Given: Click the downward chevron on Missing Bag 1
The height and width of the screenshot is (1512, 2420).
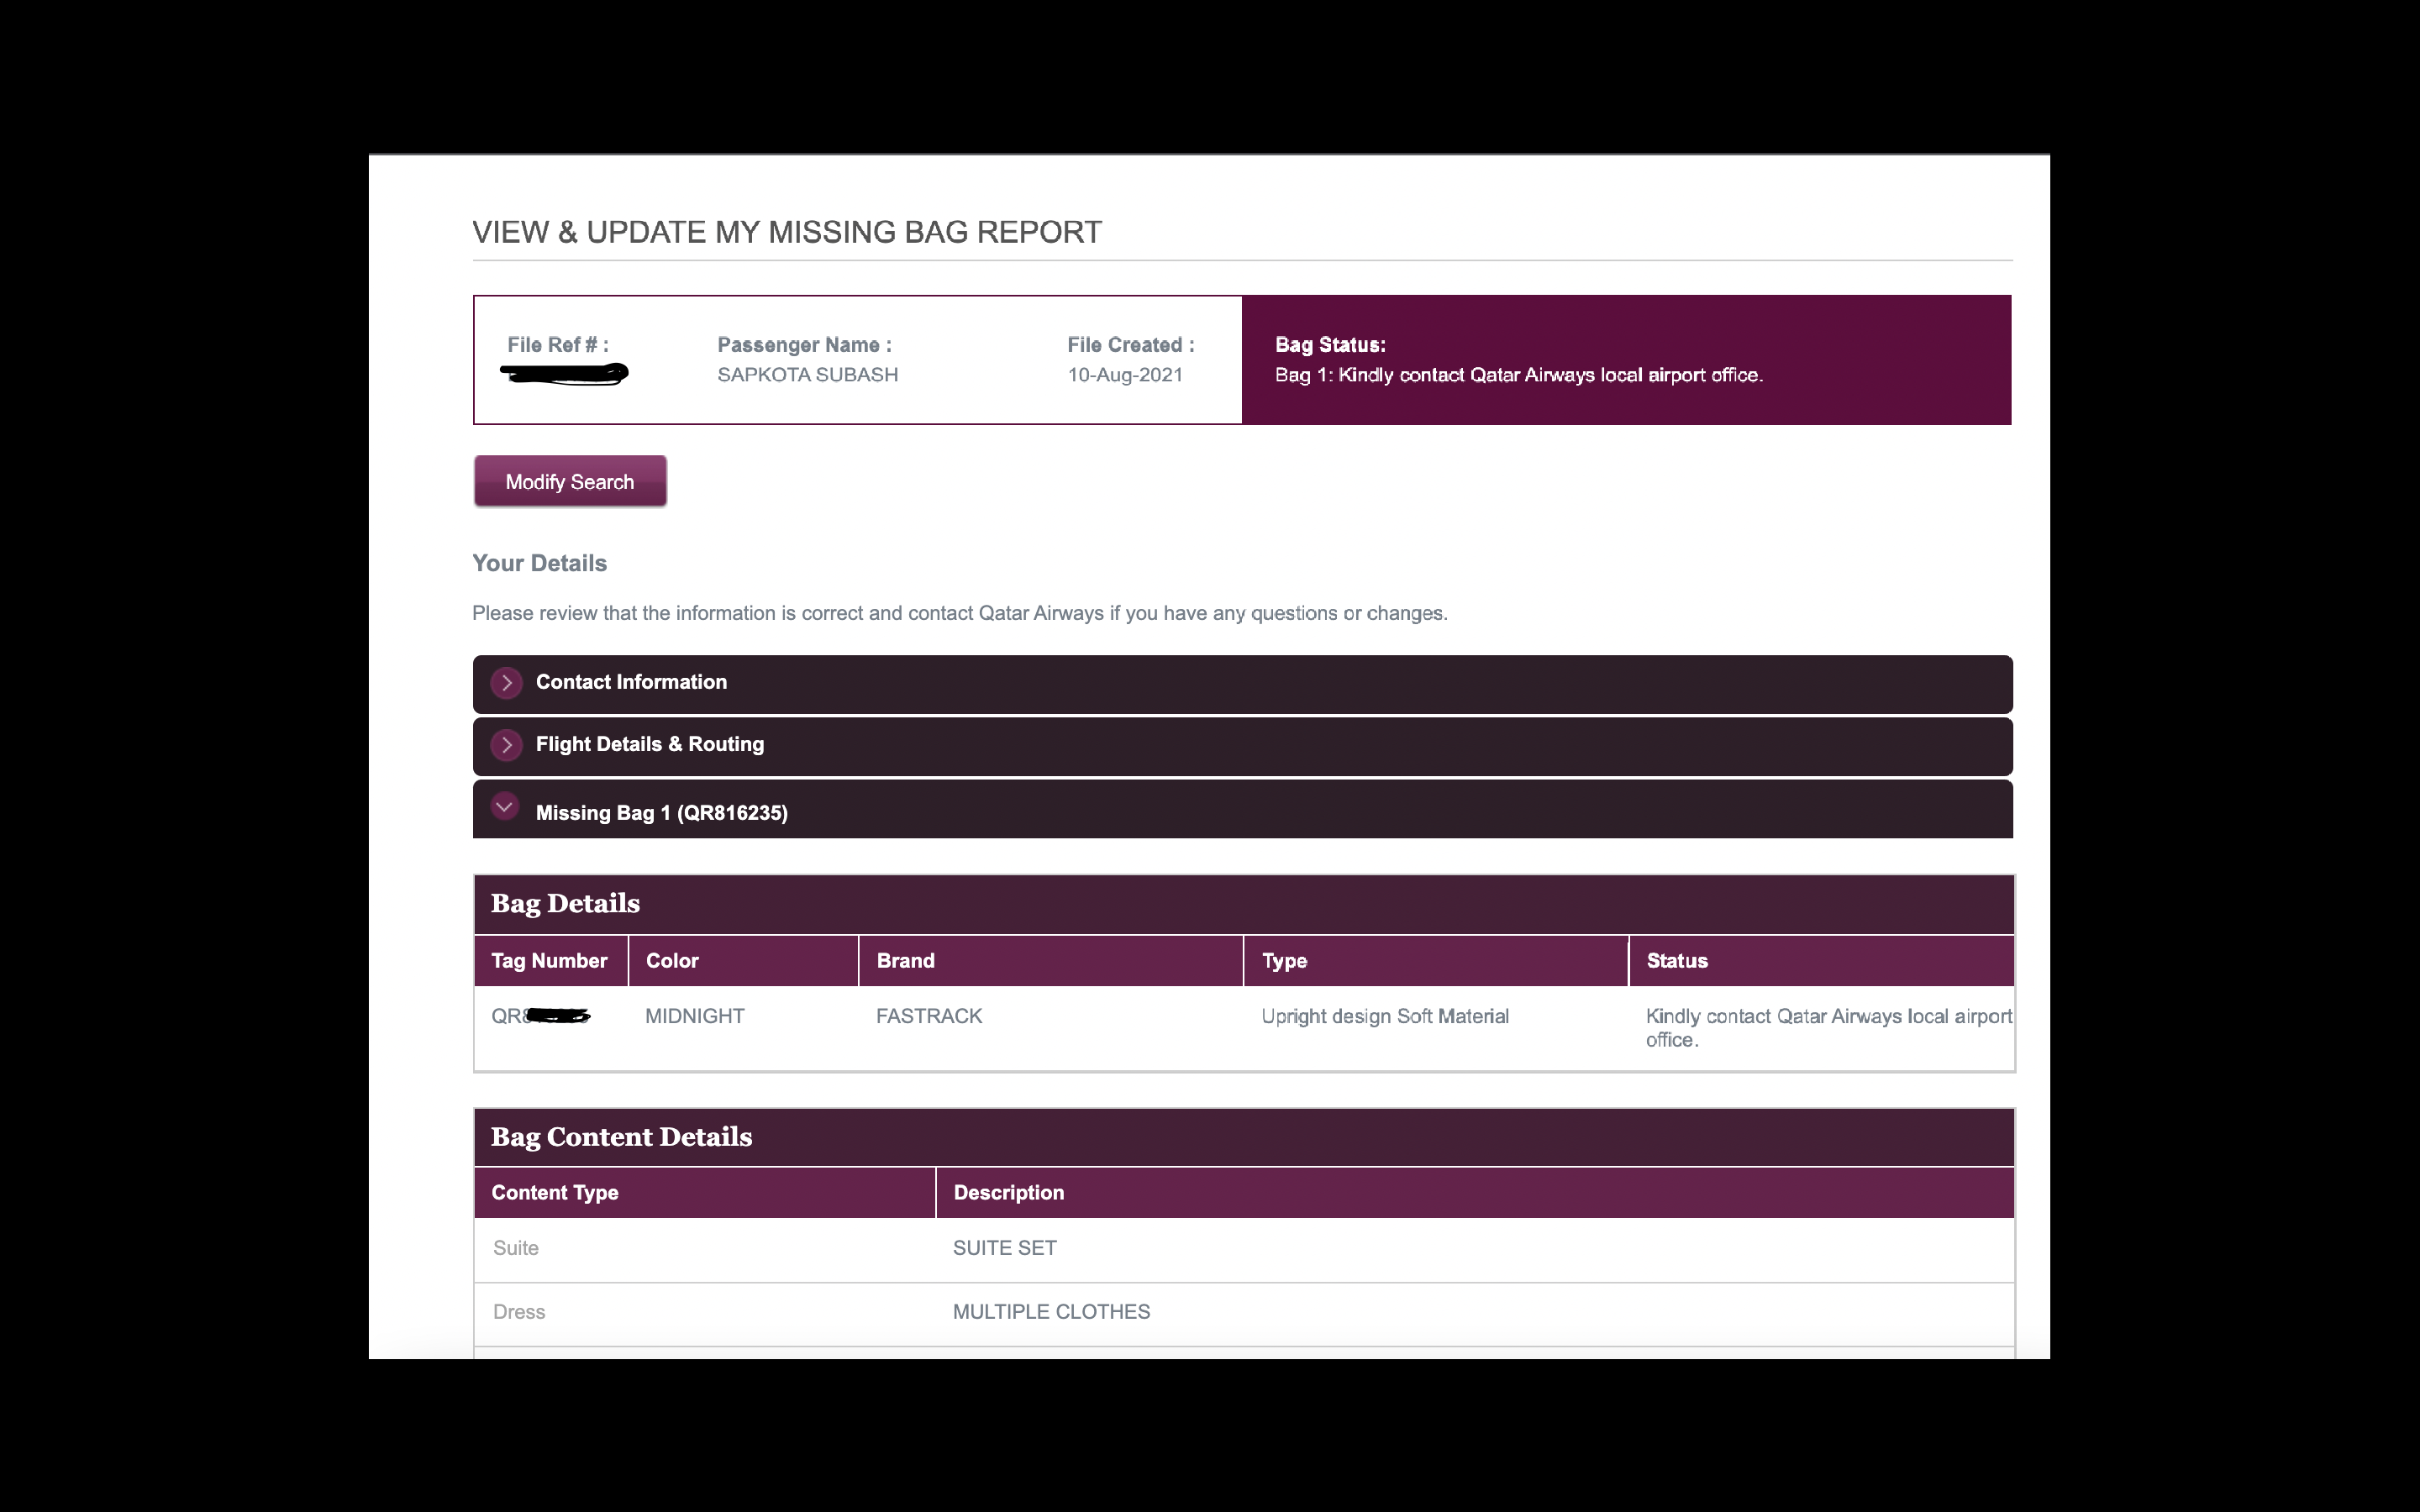Looking at the screenshot, I should (x=504, y=807).
